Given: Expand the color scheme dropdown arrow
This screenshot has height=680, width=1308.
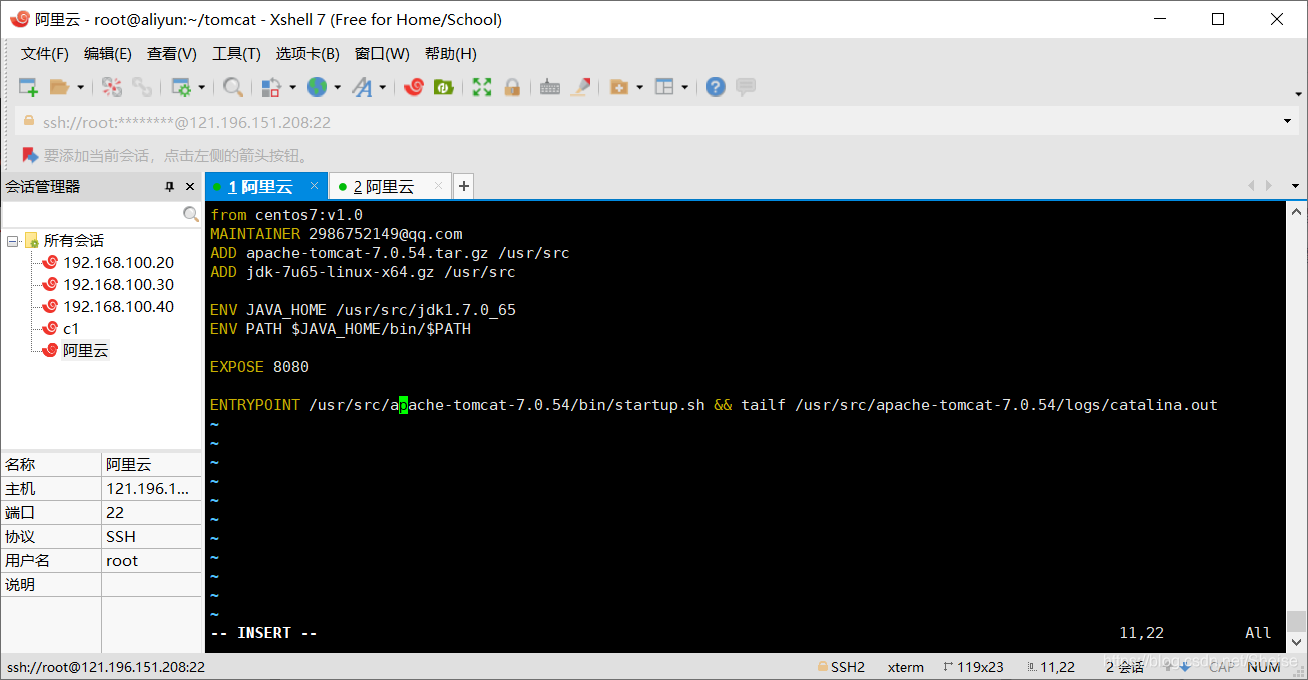Looking at the screenshot, I should [x=292, y=87].
